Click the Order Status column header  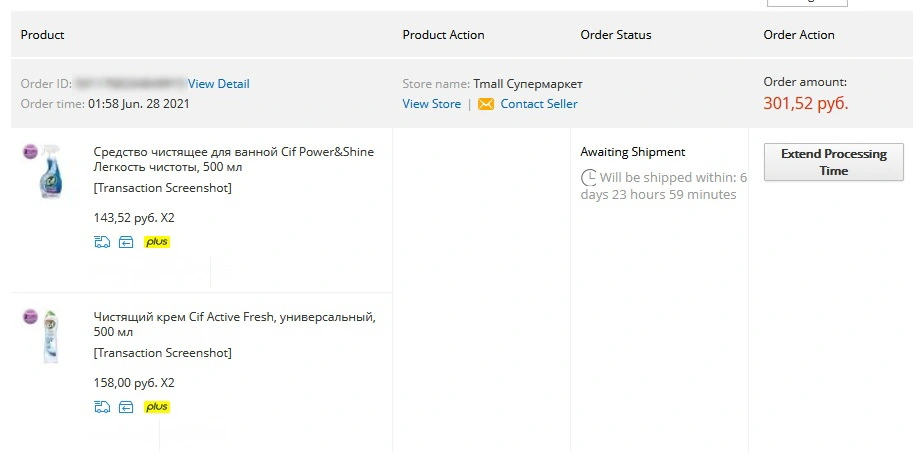(x=615, y=35)
